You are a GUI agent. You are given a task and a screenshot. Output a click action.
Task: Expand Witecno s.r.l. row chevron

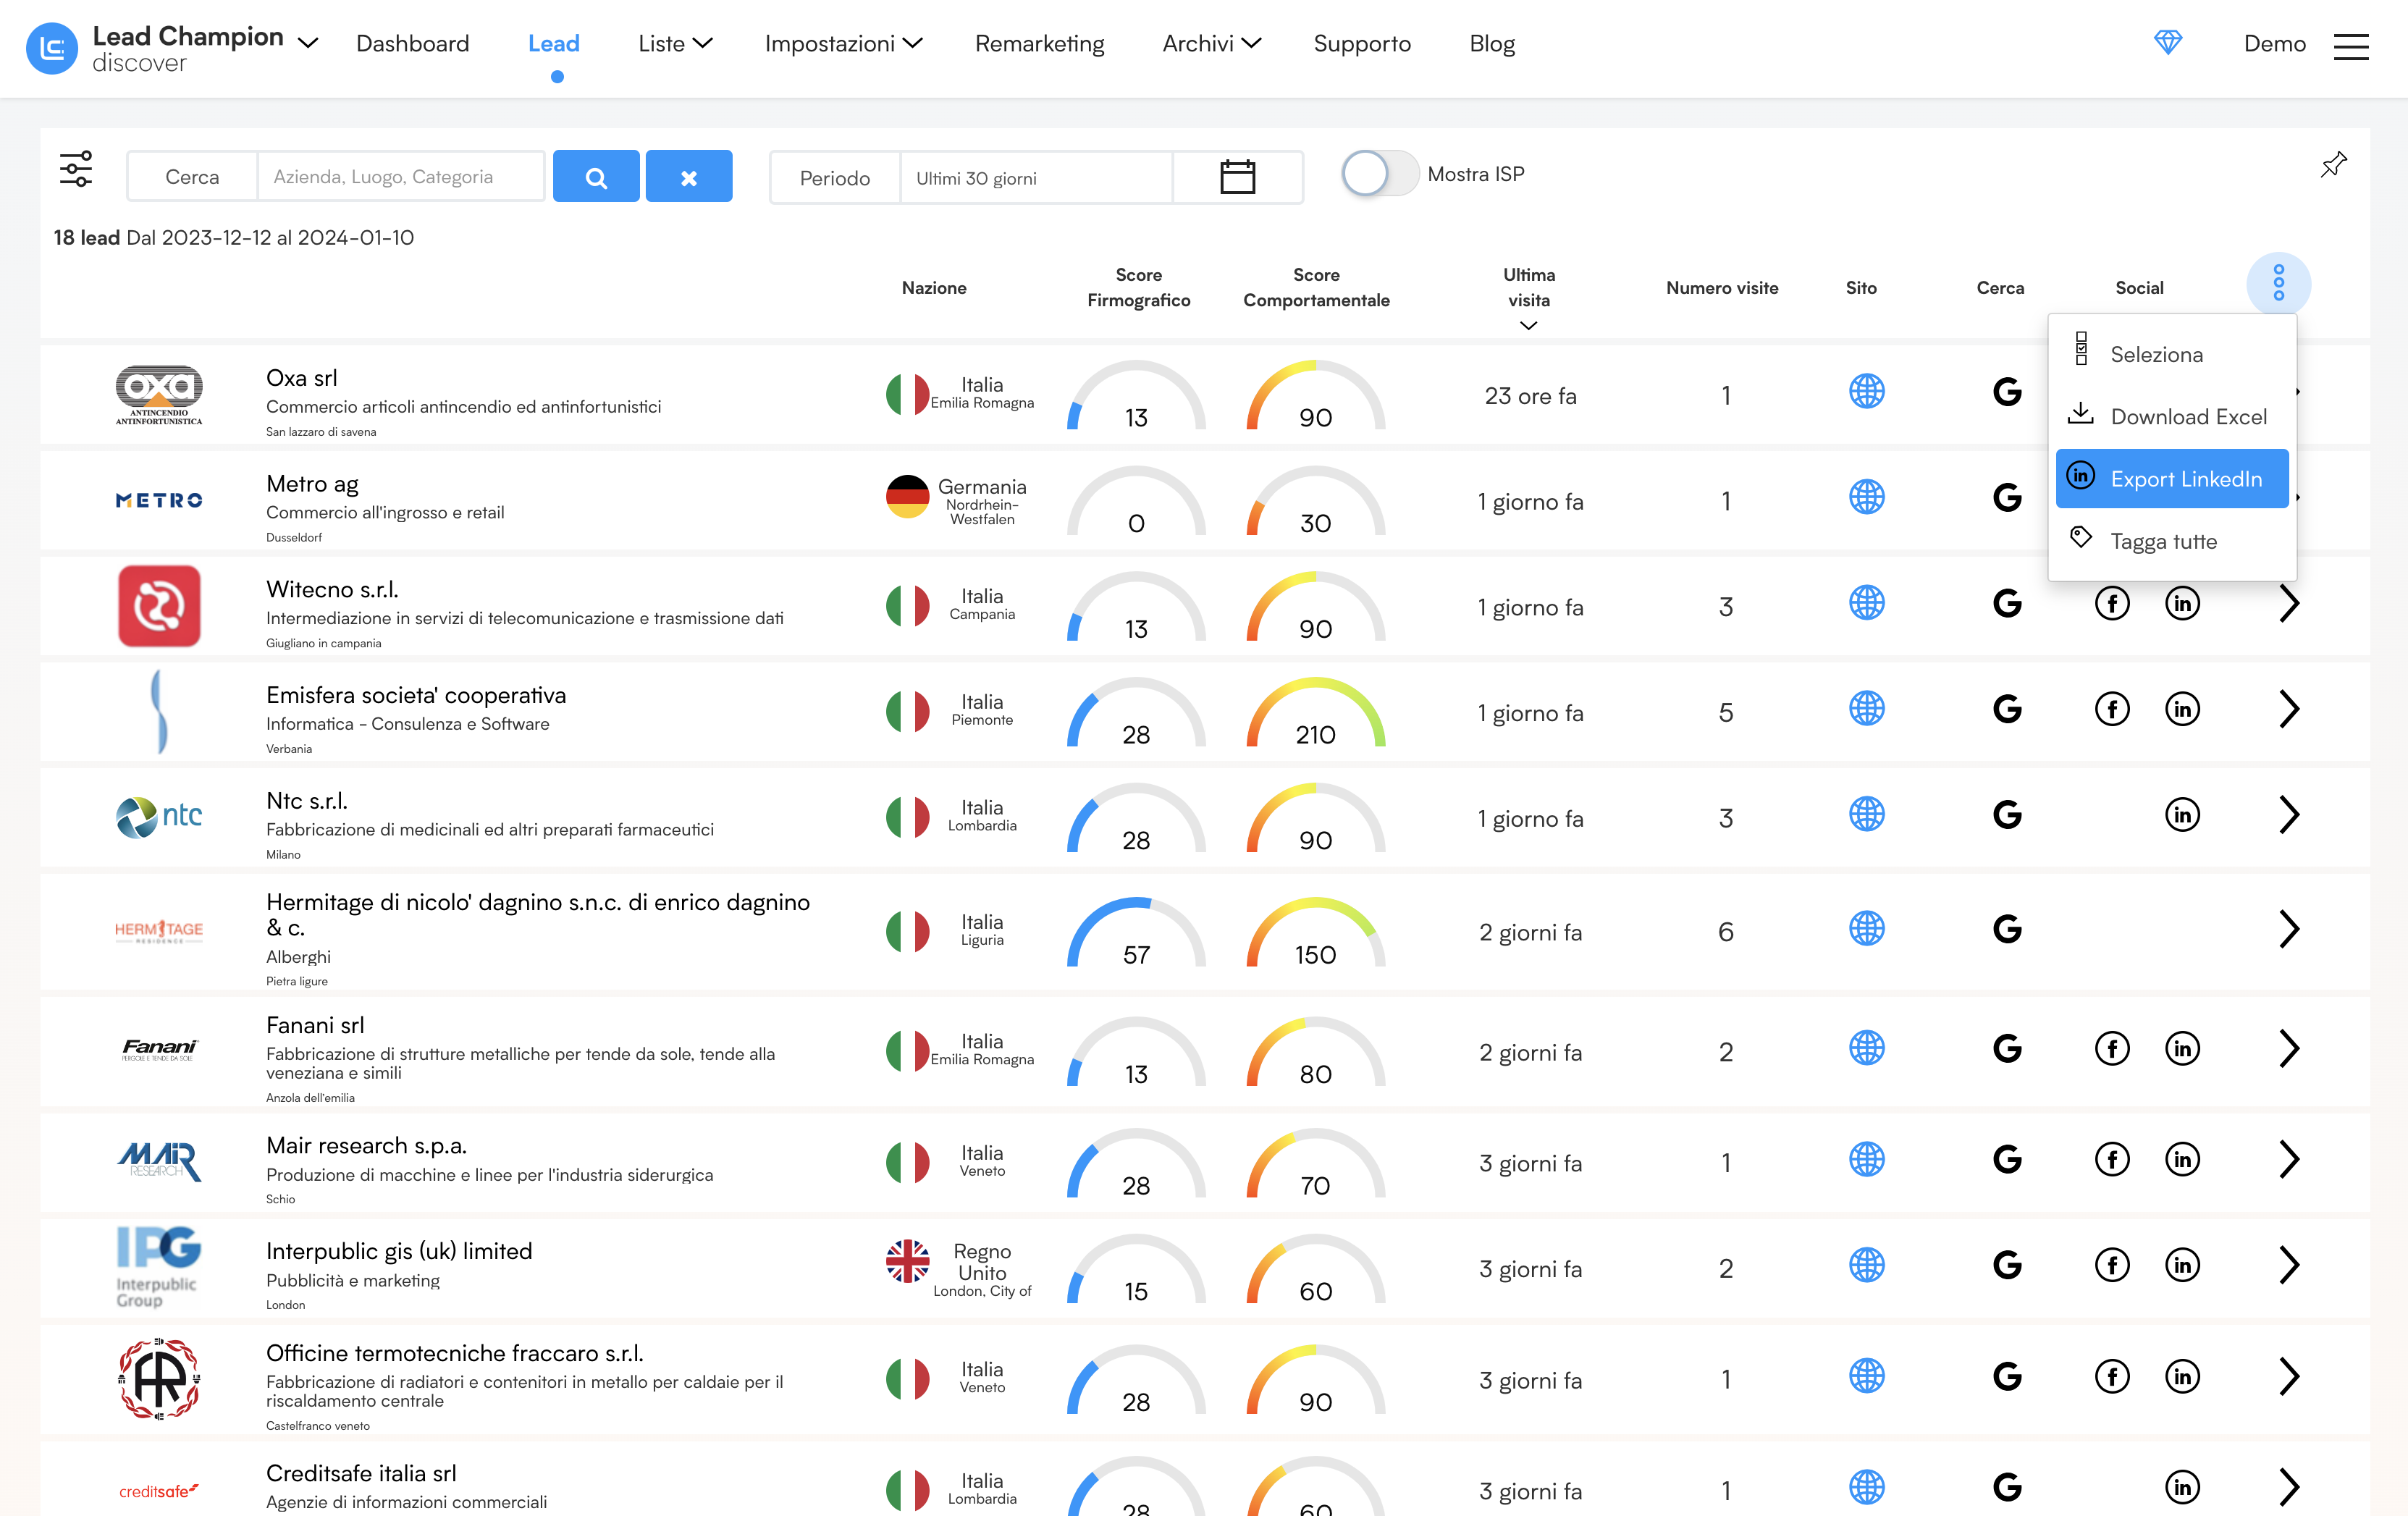(x=2289, y=603)
